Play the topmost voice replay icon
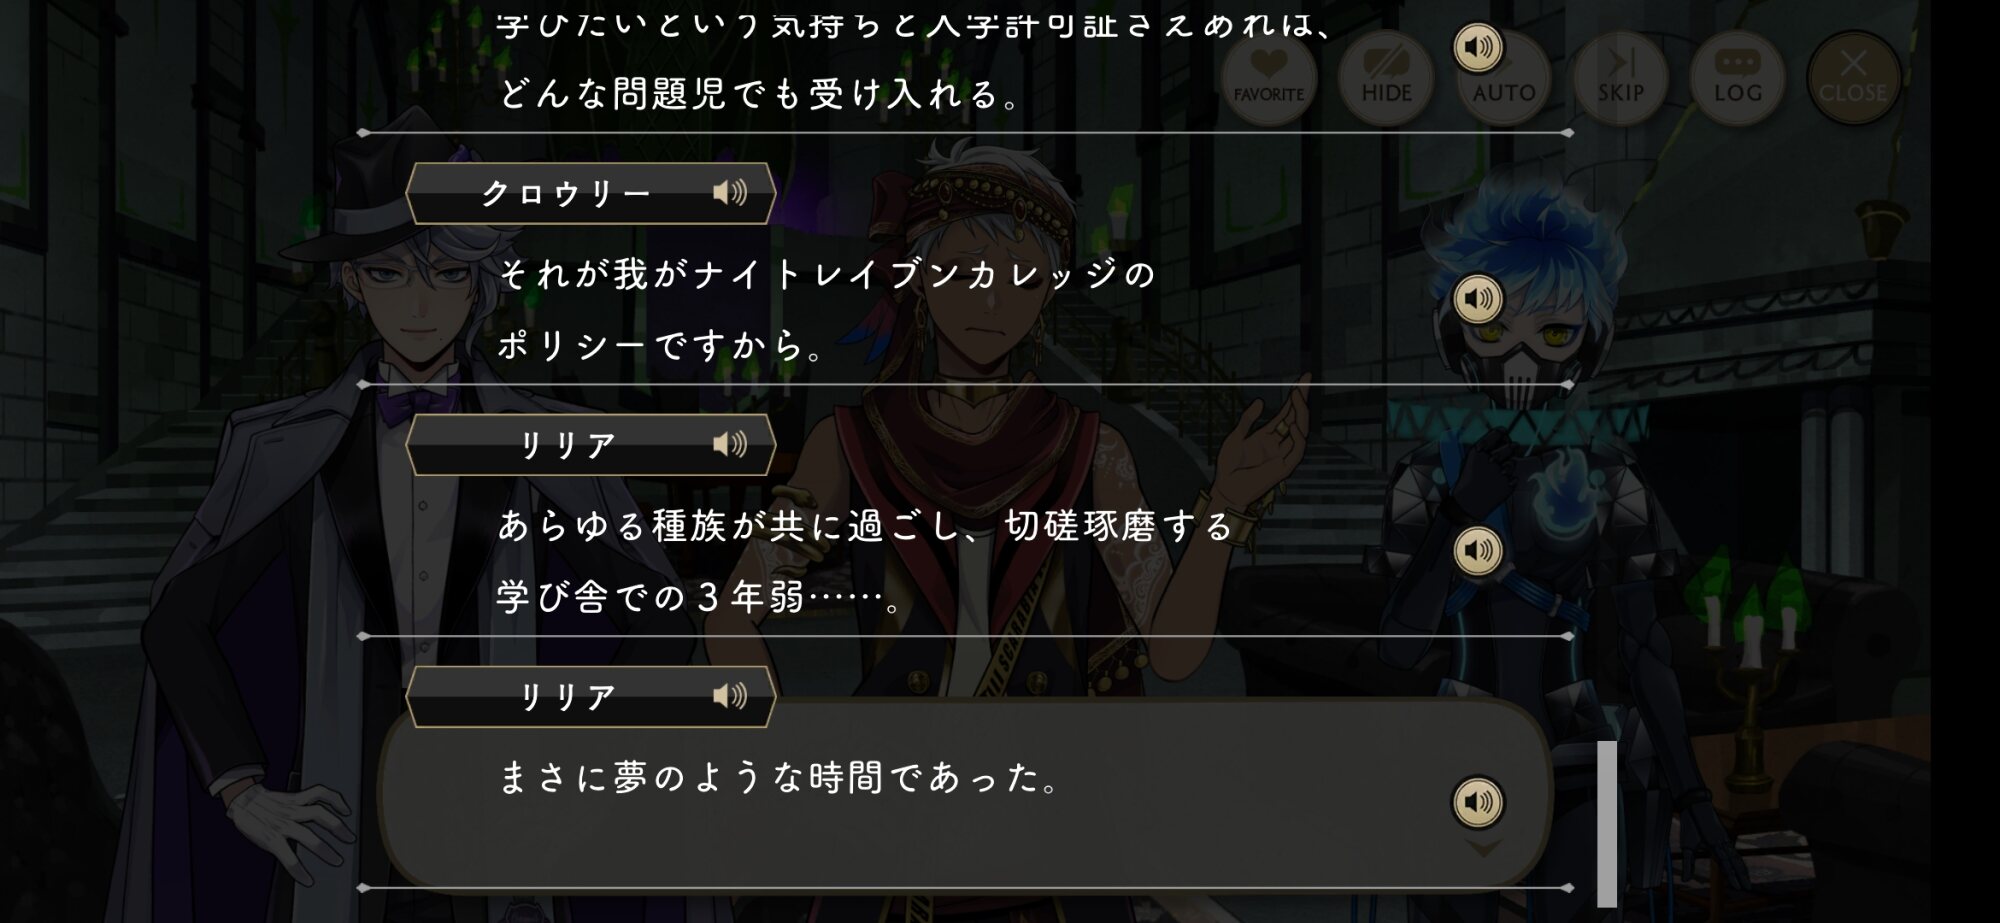The height and width of the screenshot is (923, 2000). [1477, 46]
